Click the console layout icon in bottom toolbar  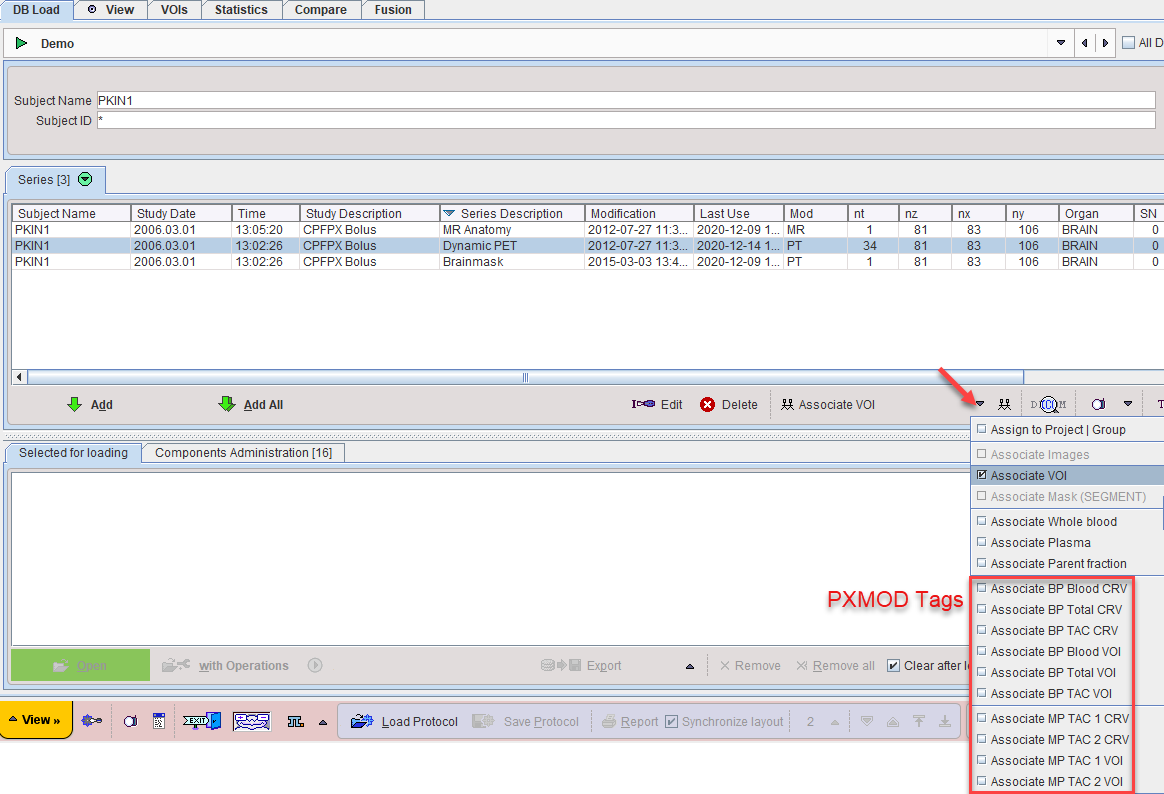click(x=252, y=721)
